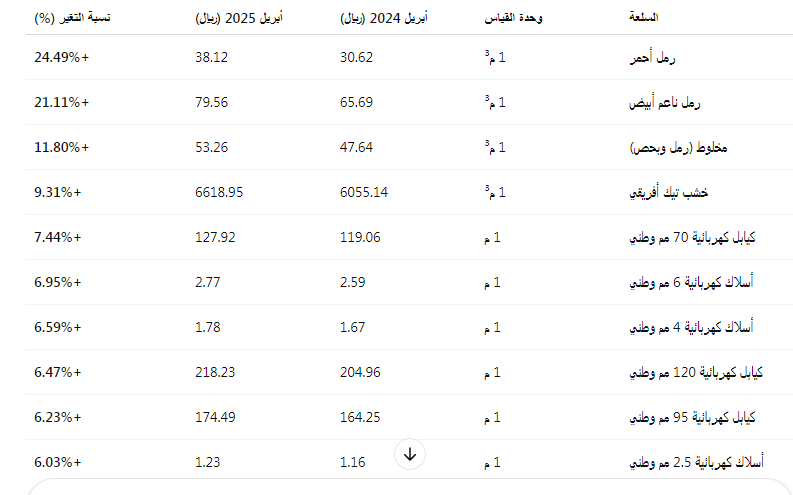
Task: Click the أبريل 2025 (ريال) column header
Action: tap(239, 18)
